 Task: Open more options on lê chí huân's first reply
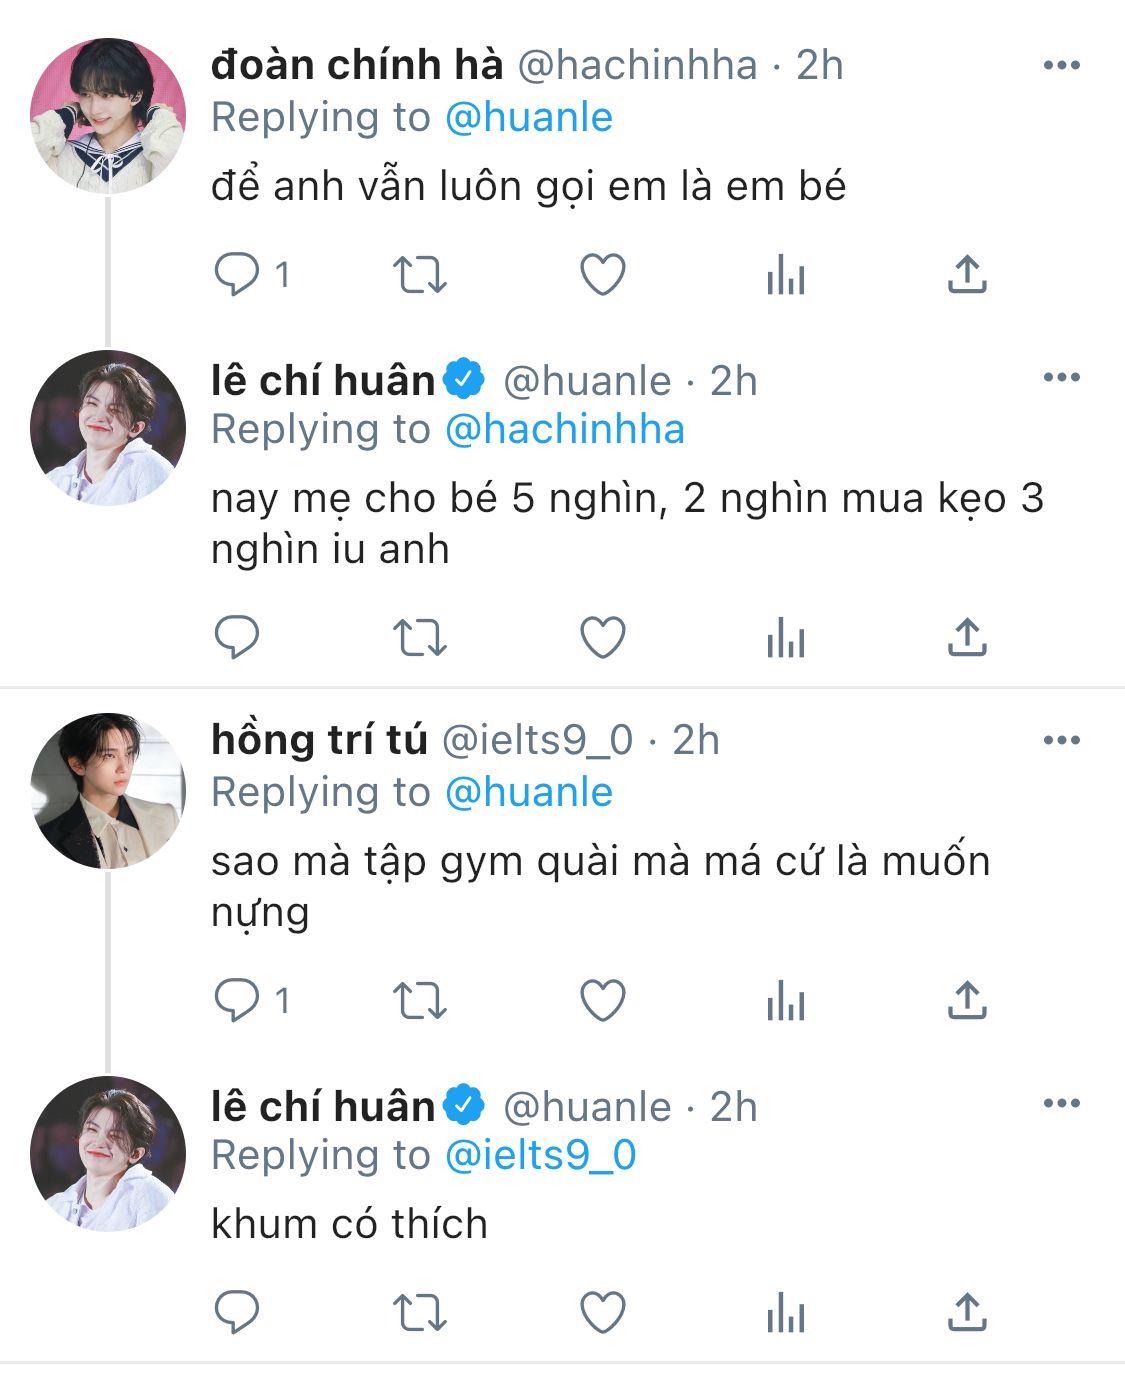click(x=1061, y=378)
